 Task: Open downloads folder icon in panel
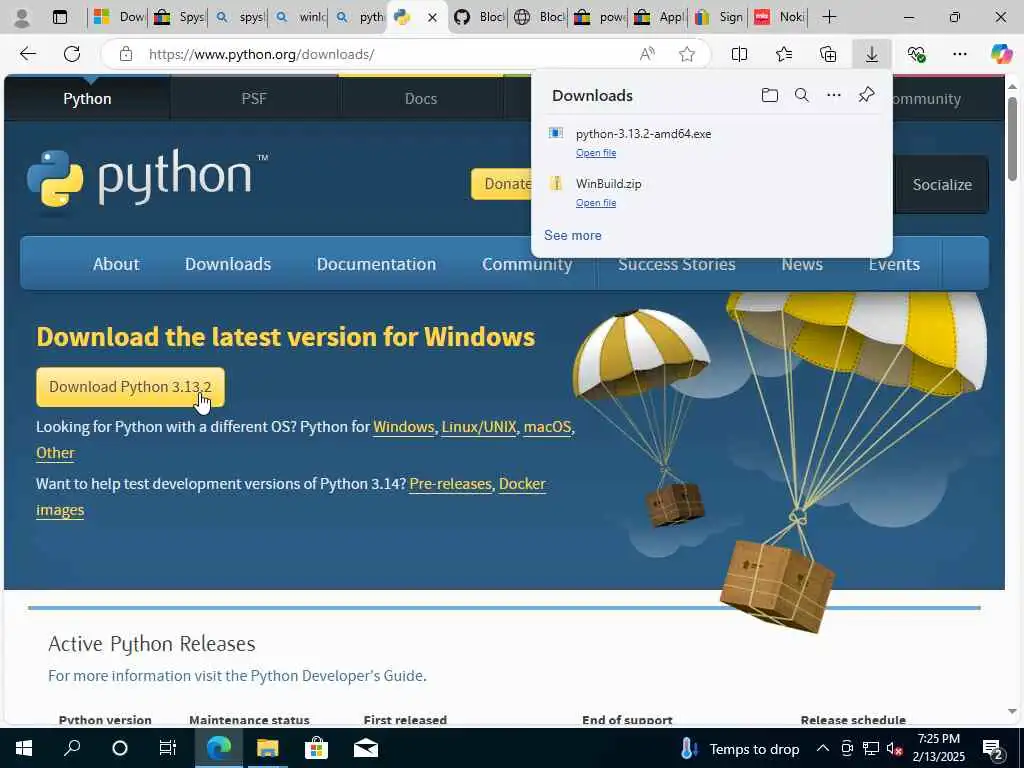[x=770, y=95]
